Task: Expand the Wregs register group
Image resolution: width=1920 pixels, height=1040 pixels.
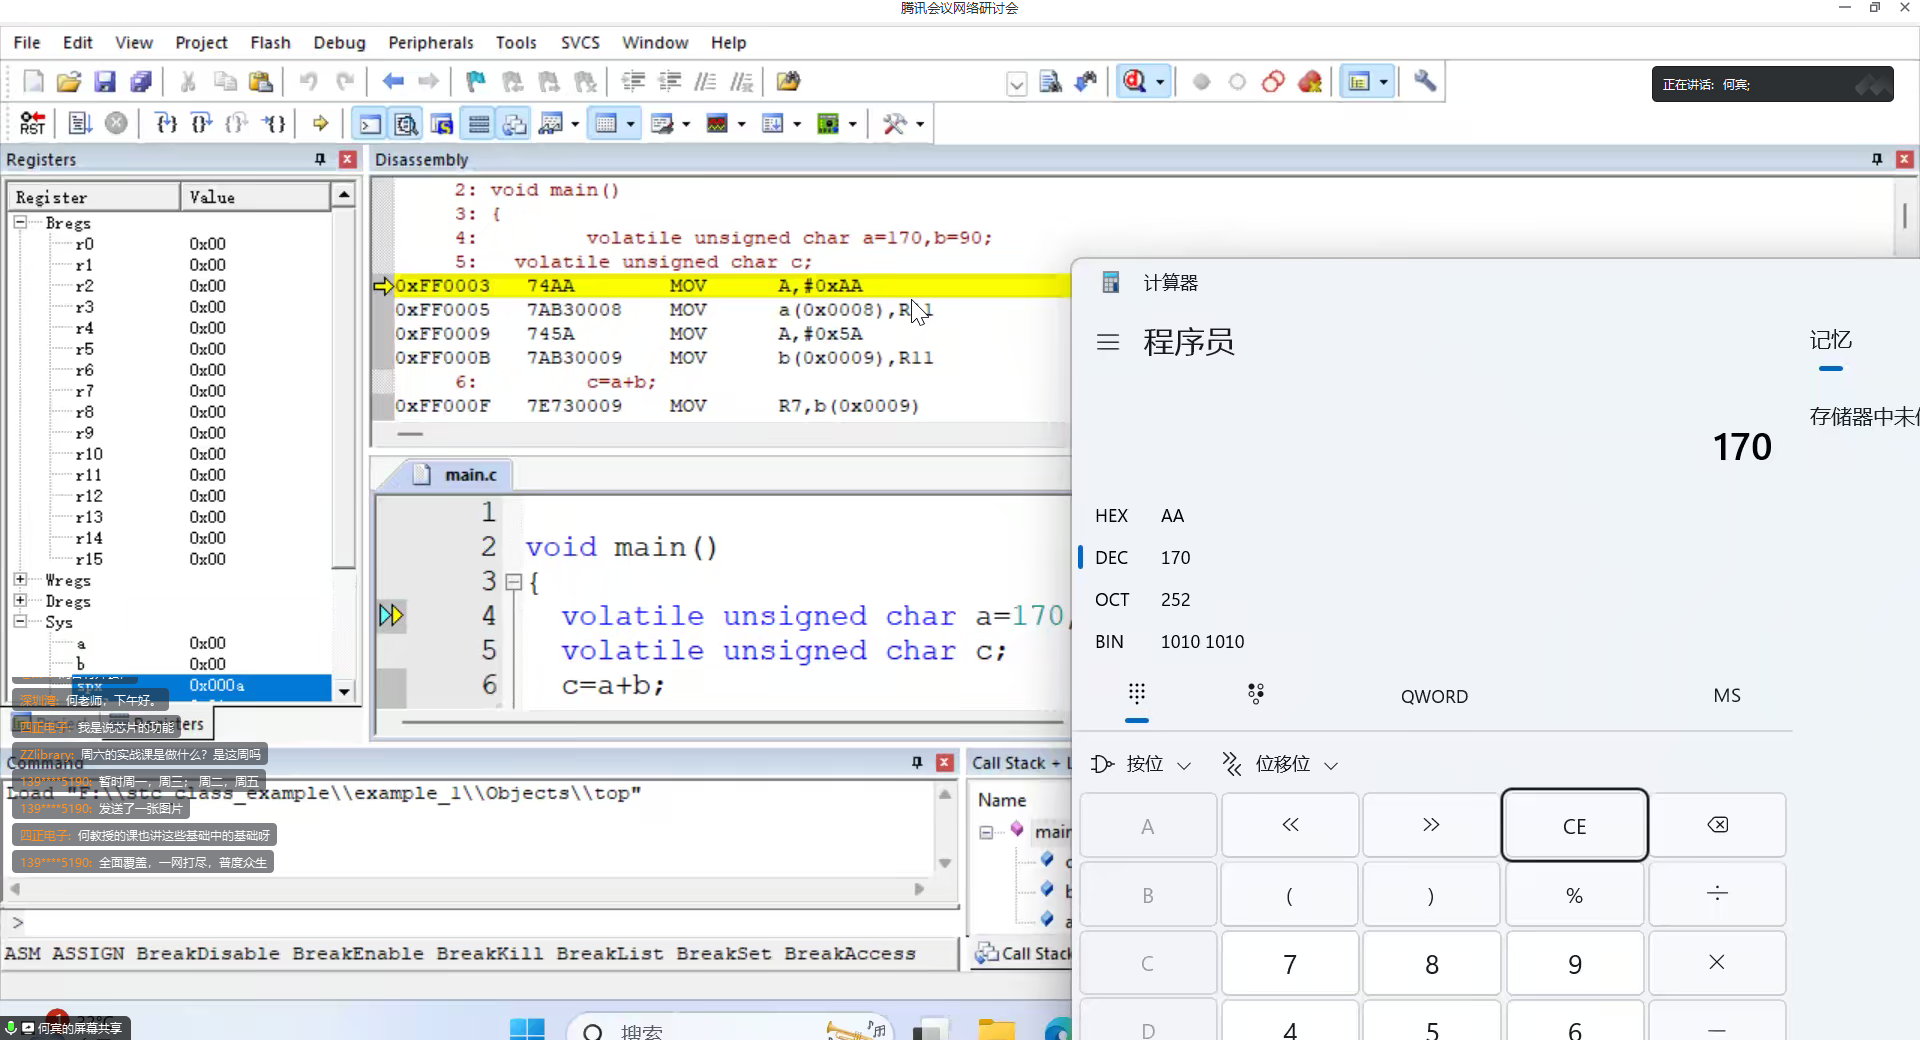Action: coord(20,579)
